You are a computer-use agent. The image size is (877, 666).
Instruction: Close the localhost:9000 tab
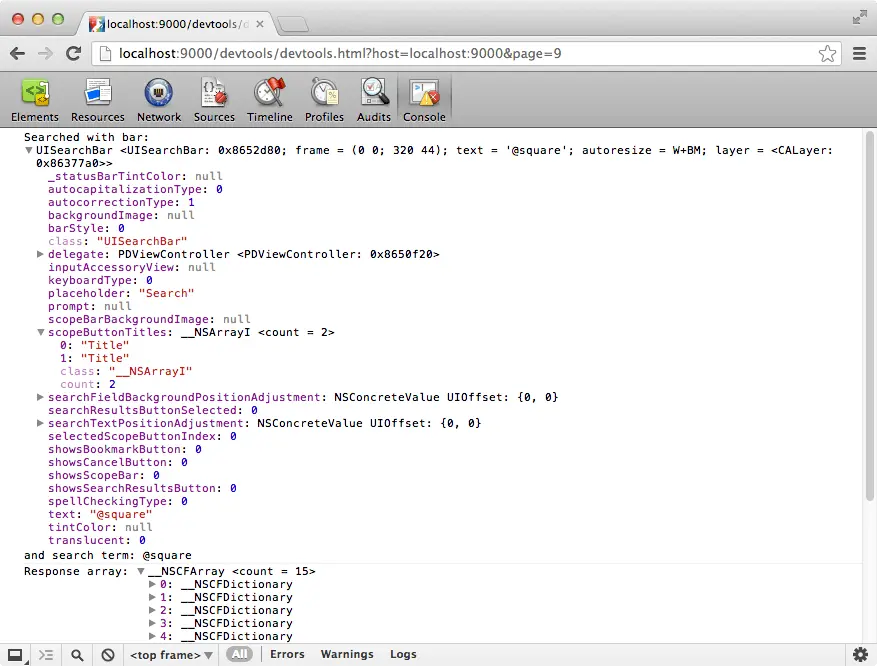[x=260, y=24]
